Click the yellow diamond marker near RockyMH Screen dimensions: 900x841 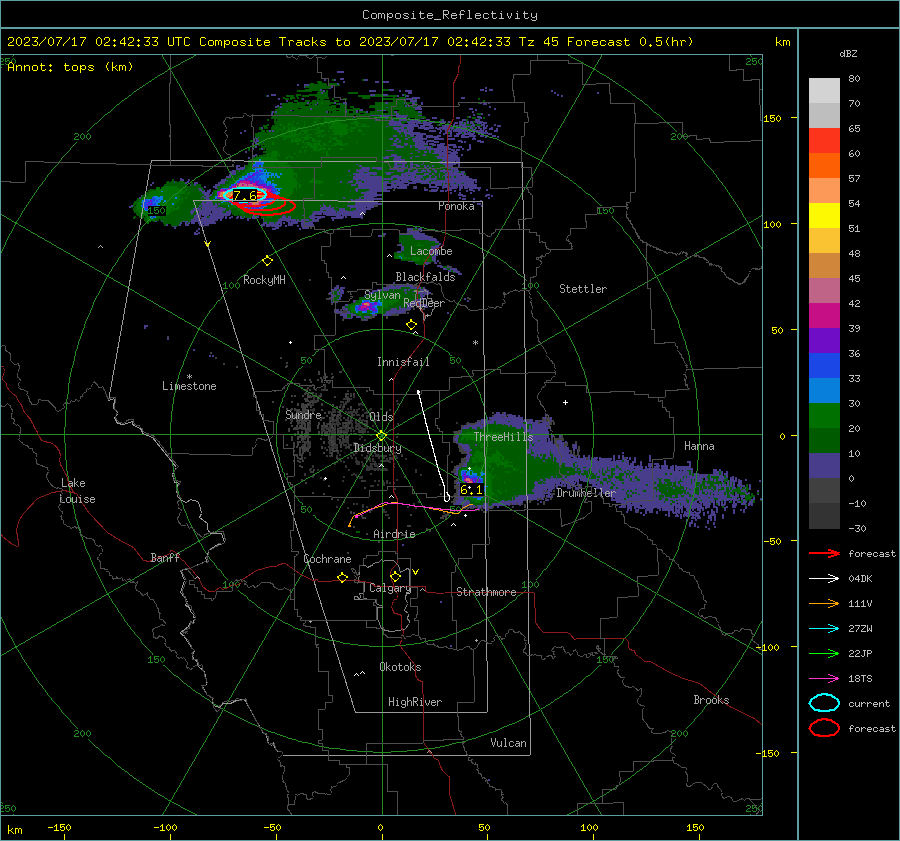[267, 261]
